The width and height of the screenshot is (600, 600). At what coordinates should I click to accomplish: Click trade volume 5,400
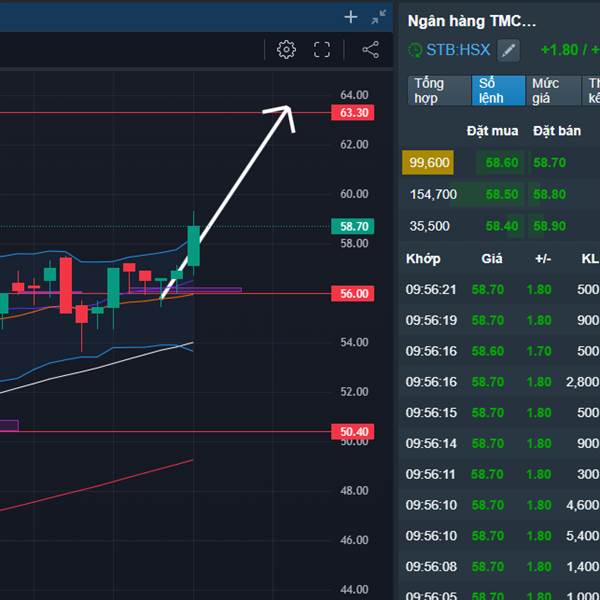click(582, 536)
